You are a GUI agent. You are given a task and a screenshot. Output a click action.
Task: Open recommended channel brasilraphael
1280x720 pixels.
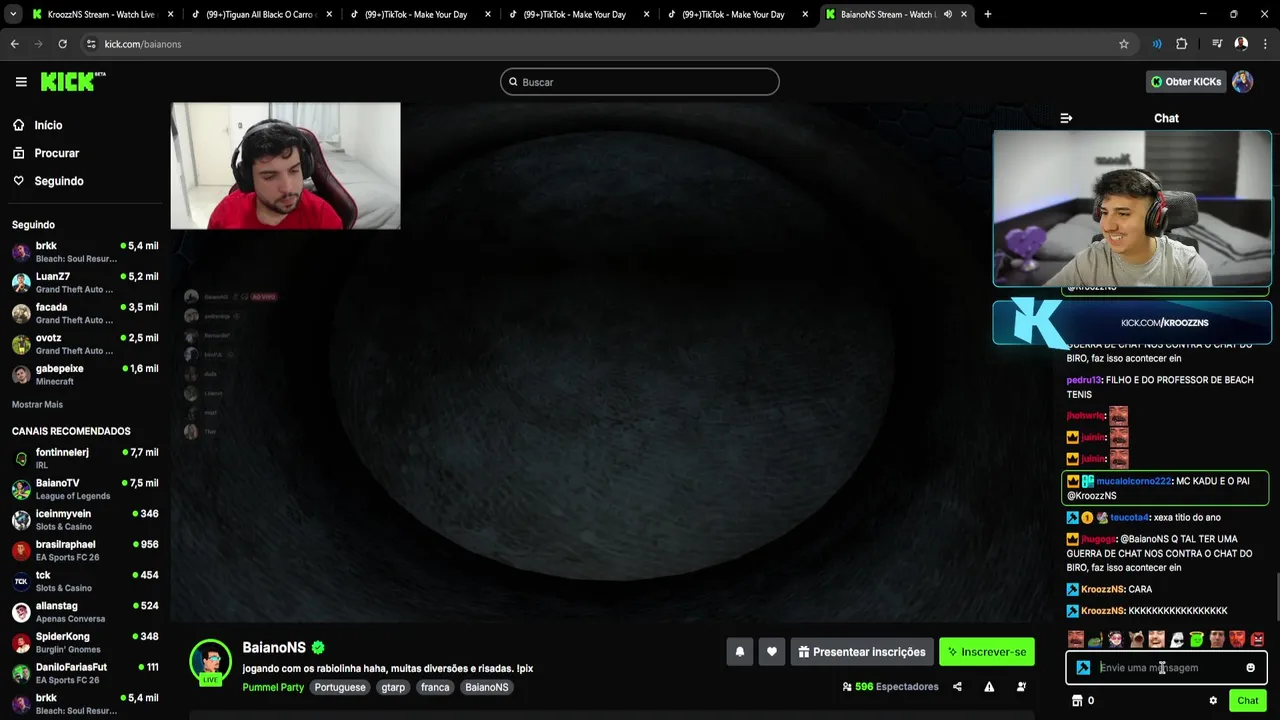tap(85, 551)
